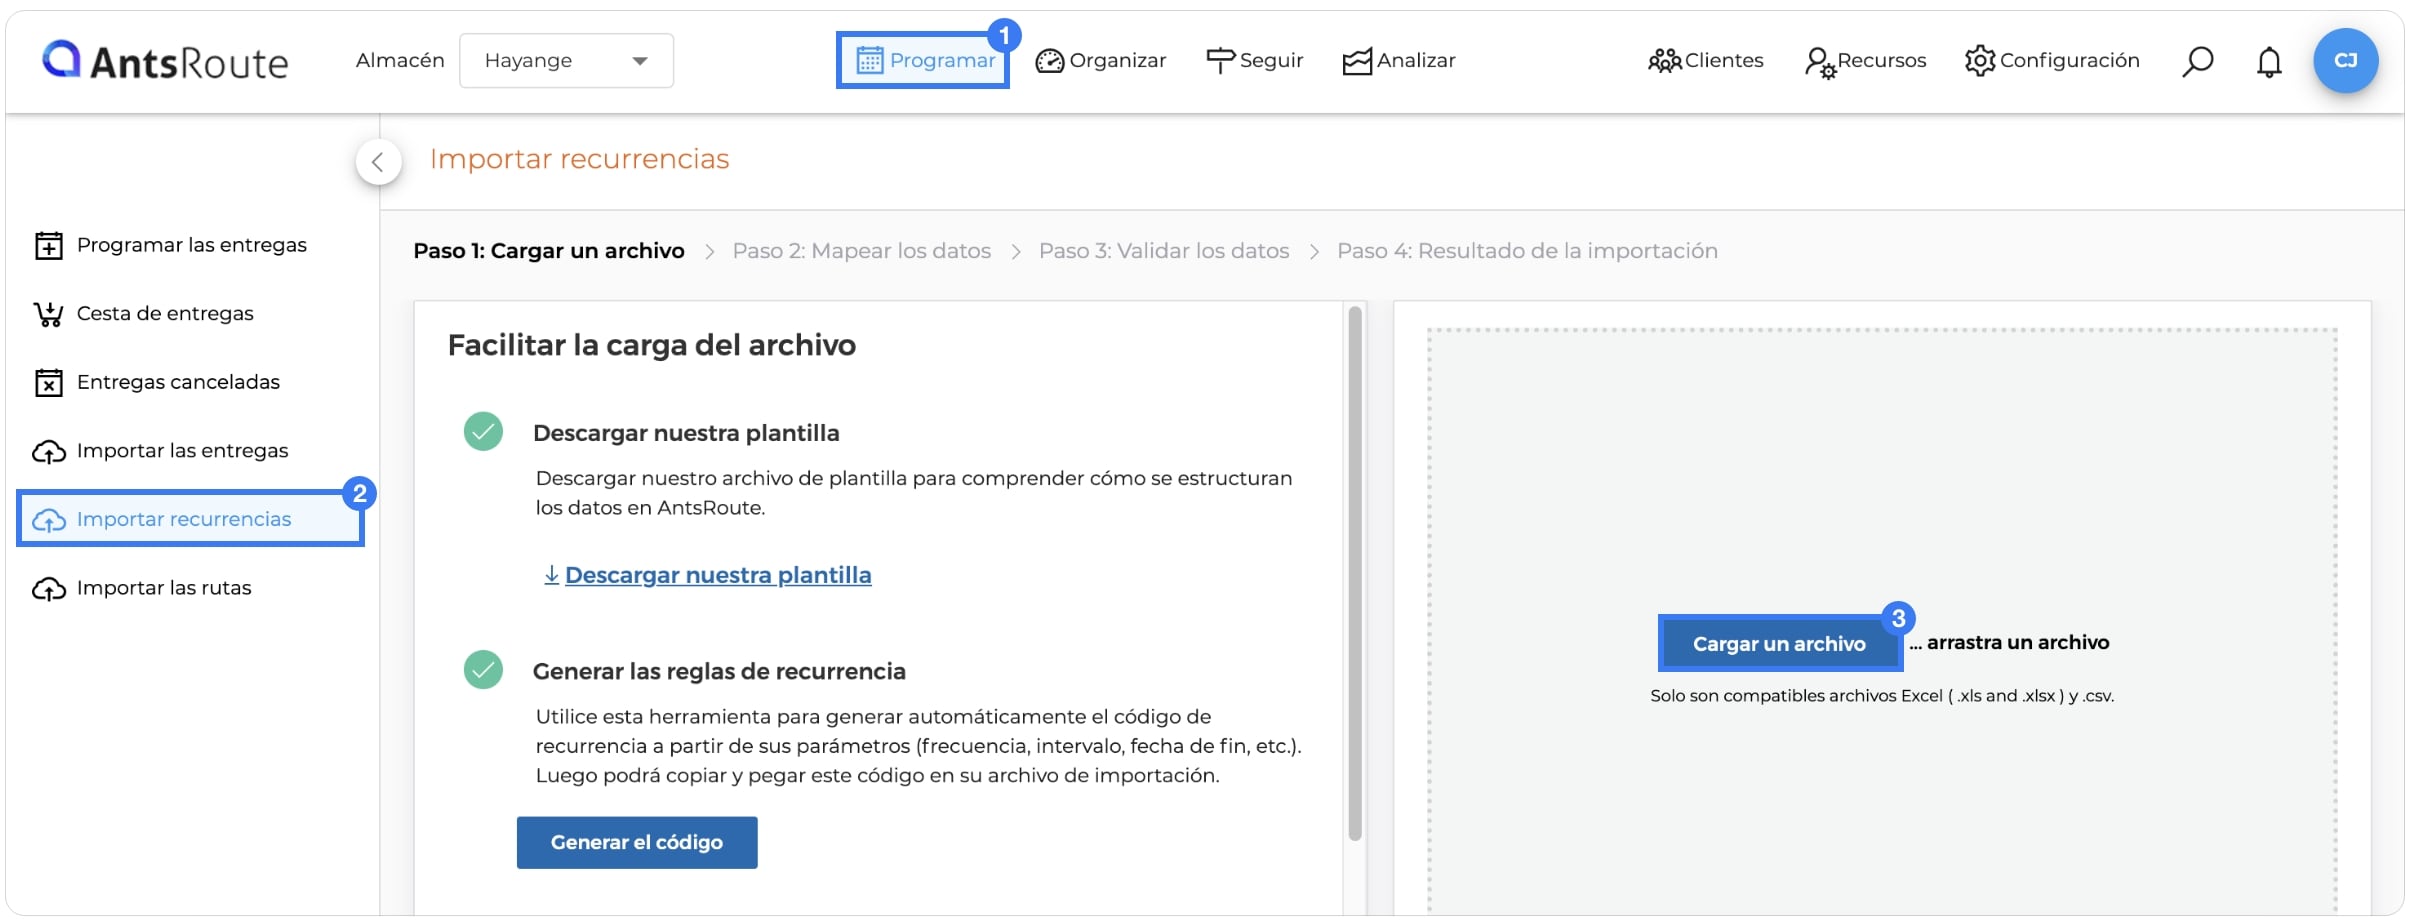Click the arrastra un archivo text
The height and width of the screenshot is (924, 2410).
(2018, 643)
